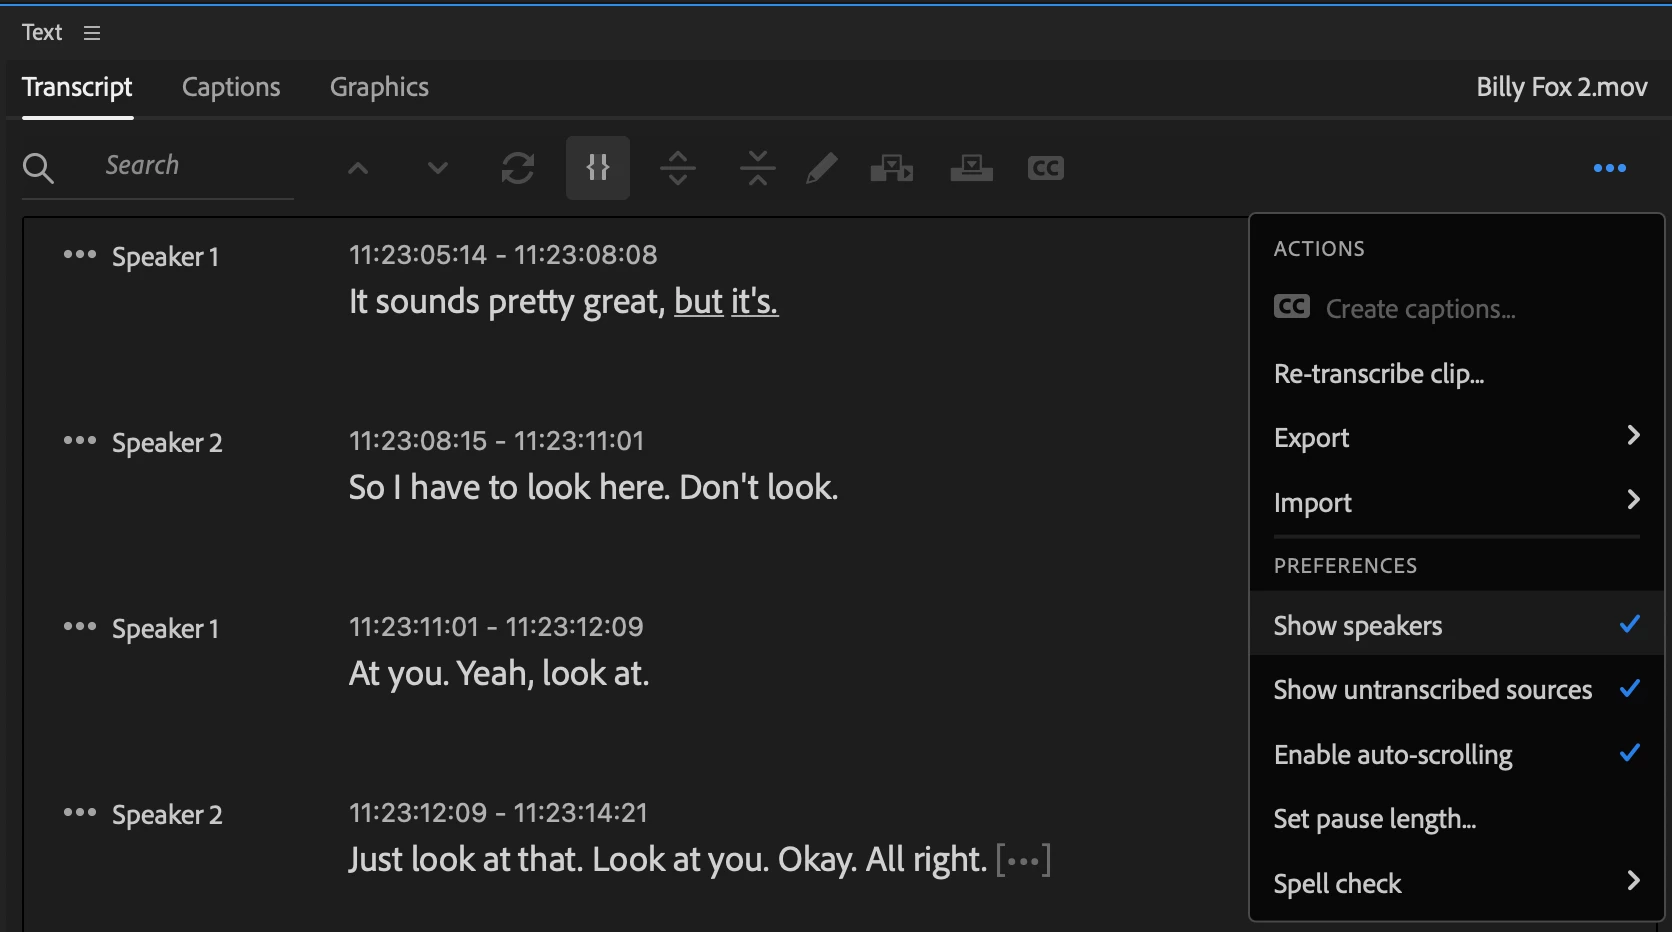This screenshot has width=1672, height=932.
Task: Click the insert edit icon
Action: (x=892, y=168)
